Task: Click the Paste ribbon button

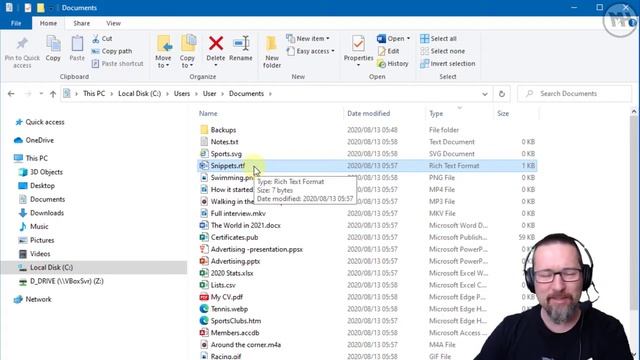Action: (77, 49)
